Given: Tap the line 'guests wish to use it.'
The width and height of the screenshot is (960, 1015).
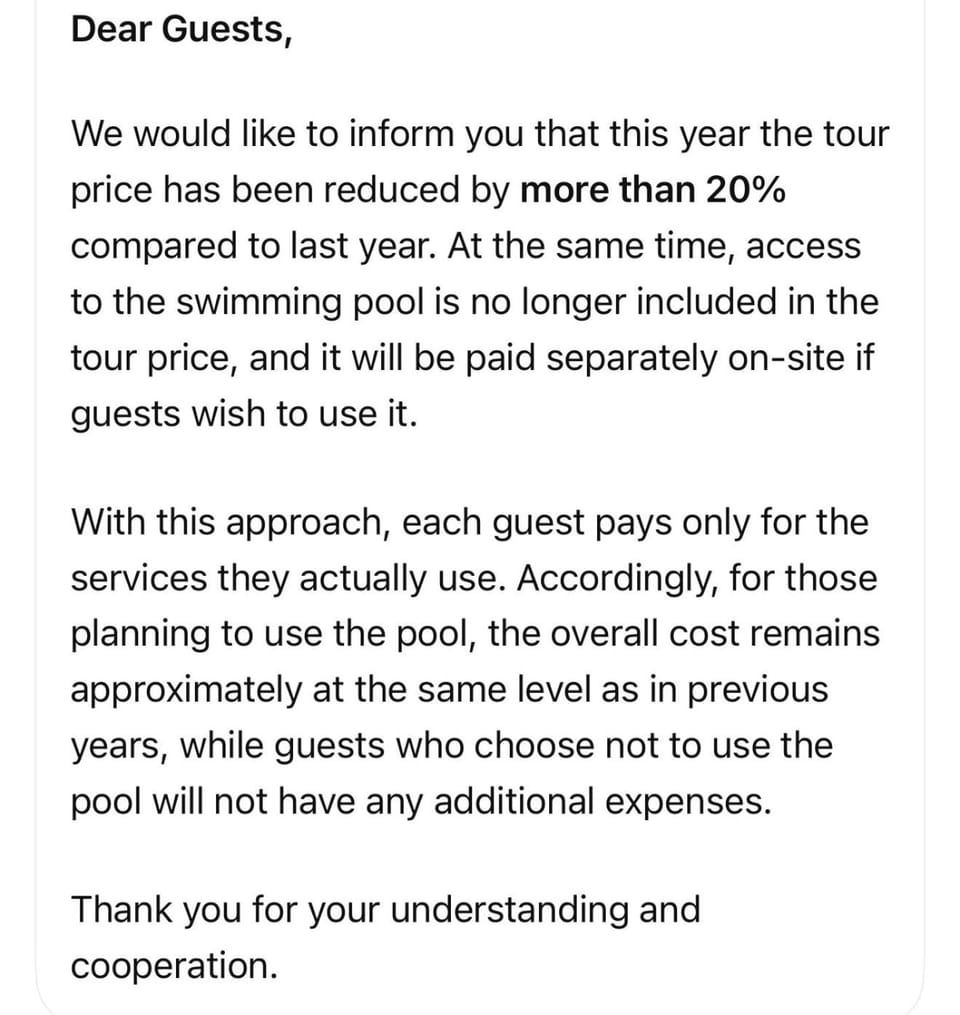Looking at the screenshot, I should point(243,414).
